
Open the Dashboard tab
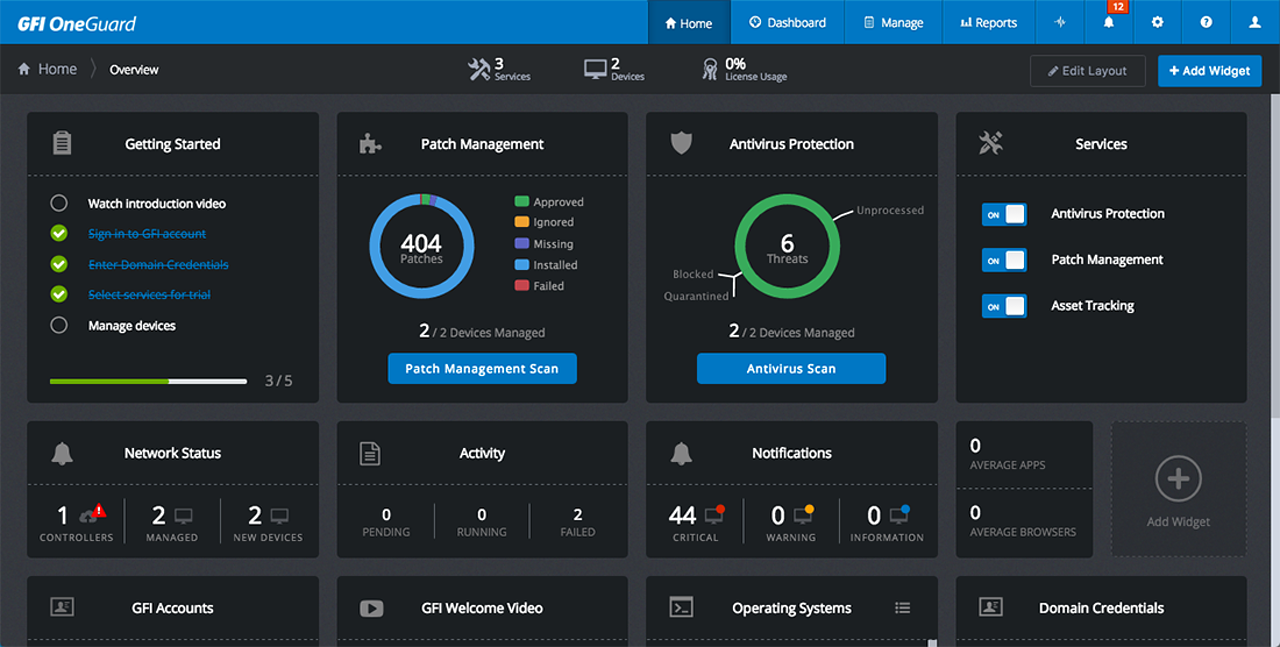[x=787, y=22]
